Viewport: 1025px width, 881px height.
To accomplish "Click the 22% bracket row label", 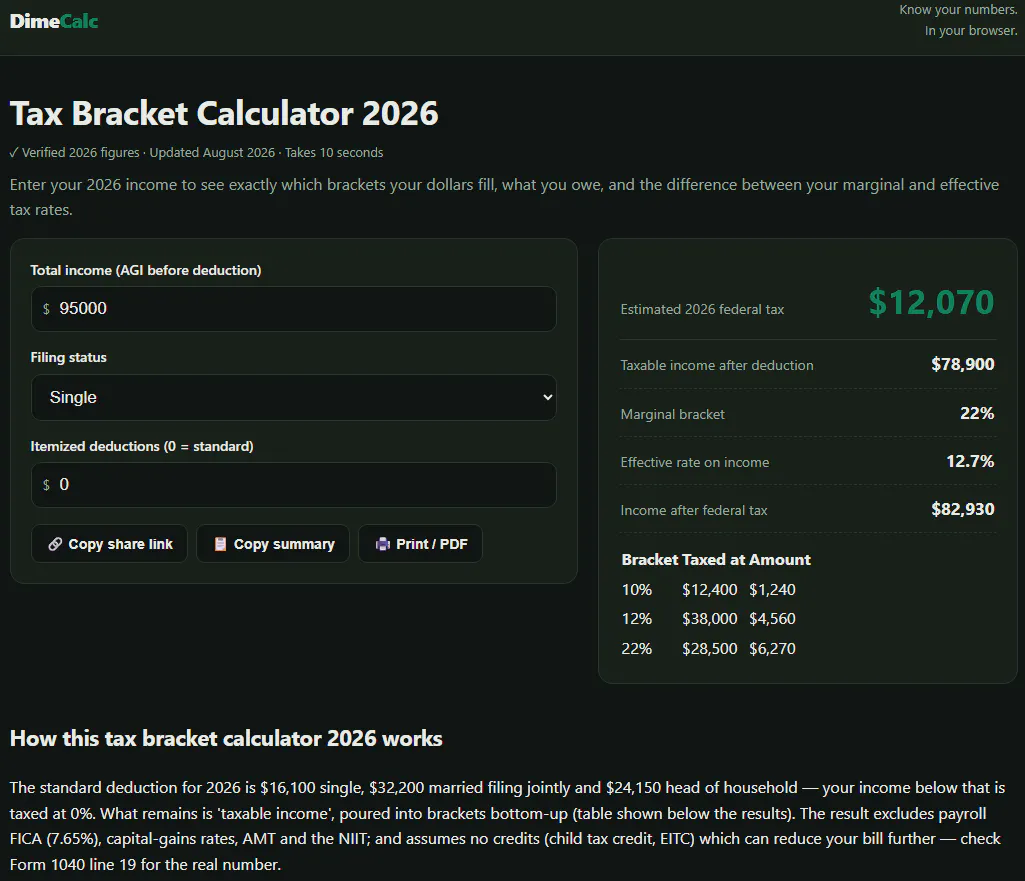I will 637,648.
